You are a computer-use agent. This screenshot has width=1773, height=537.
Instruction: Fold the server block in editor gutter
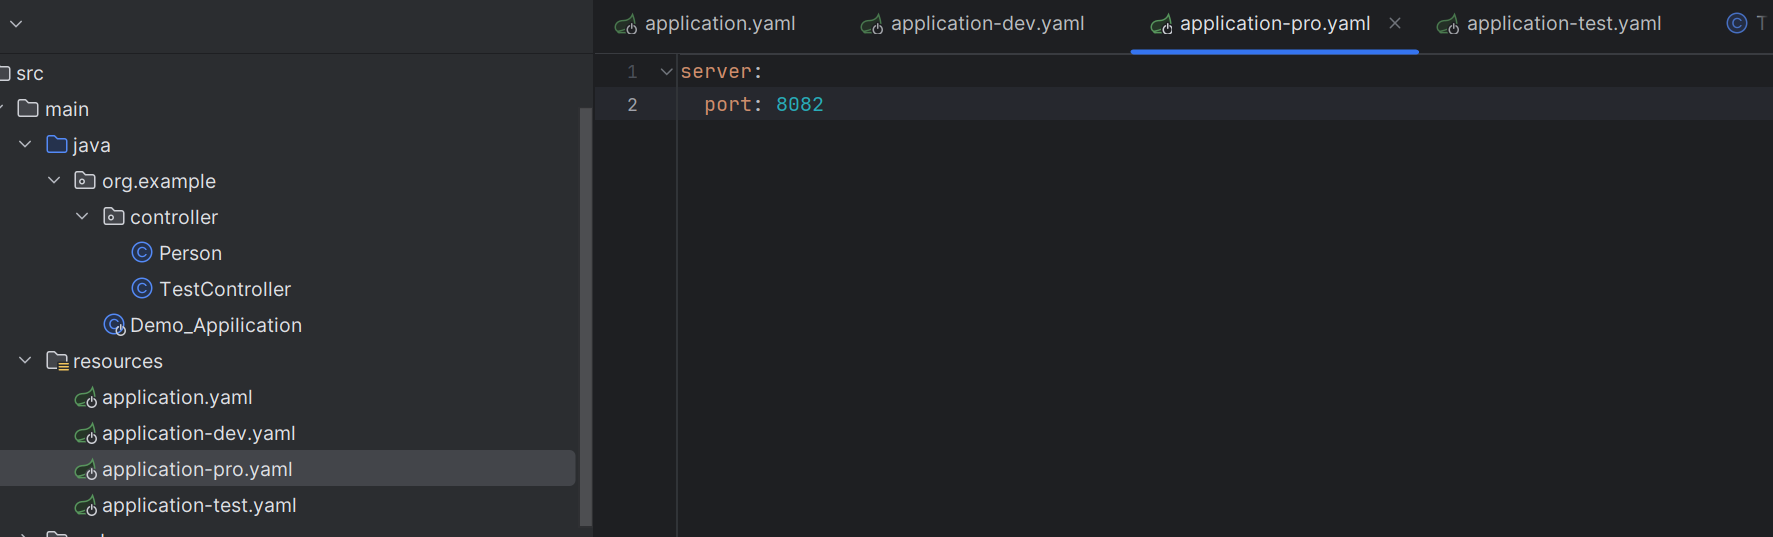point(666,72)
